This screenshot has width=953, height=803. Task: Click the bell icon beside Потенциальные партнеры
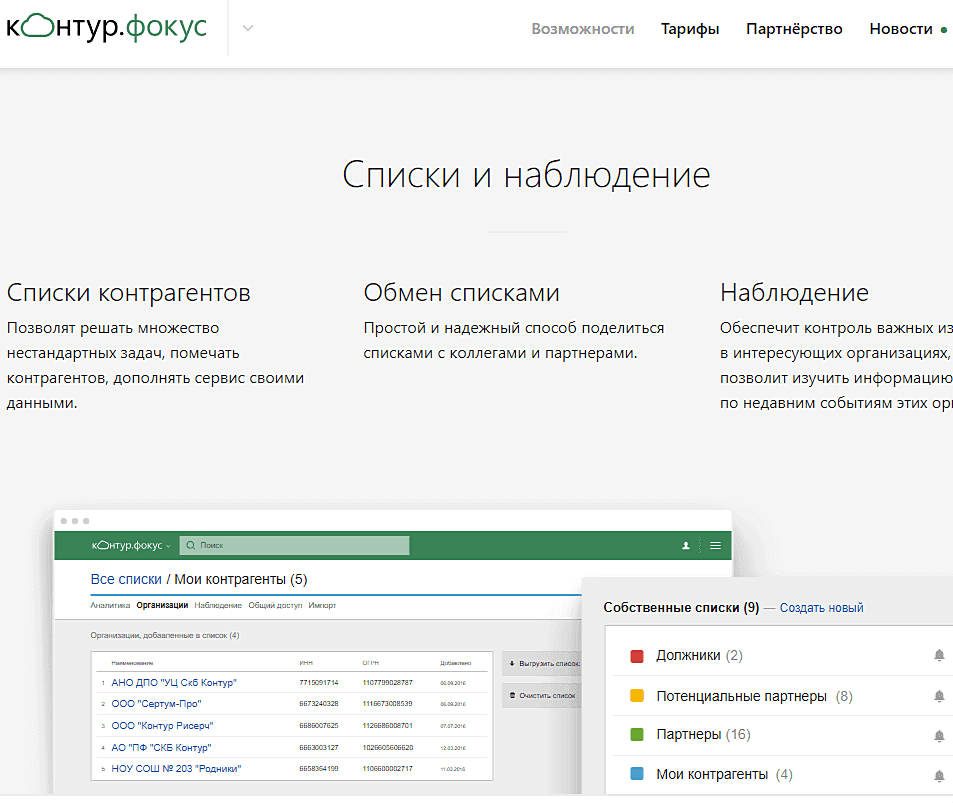(939, 696)
